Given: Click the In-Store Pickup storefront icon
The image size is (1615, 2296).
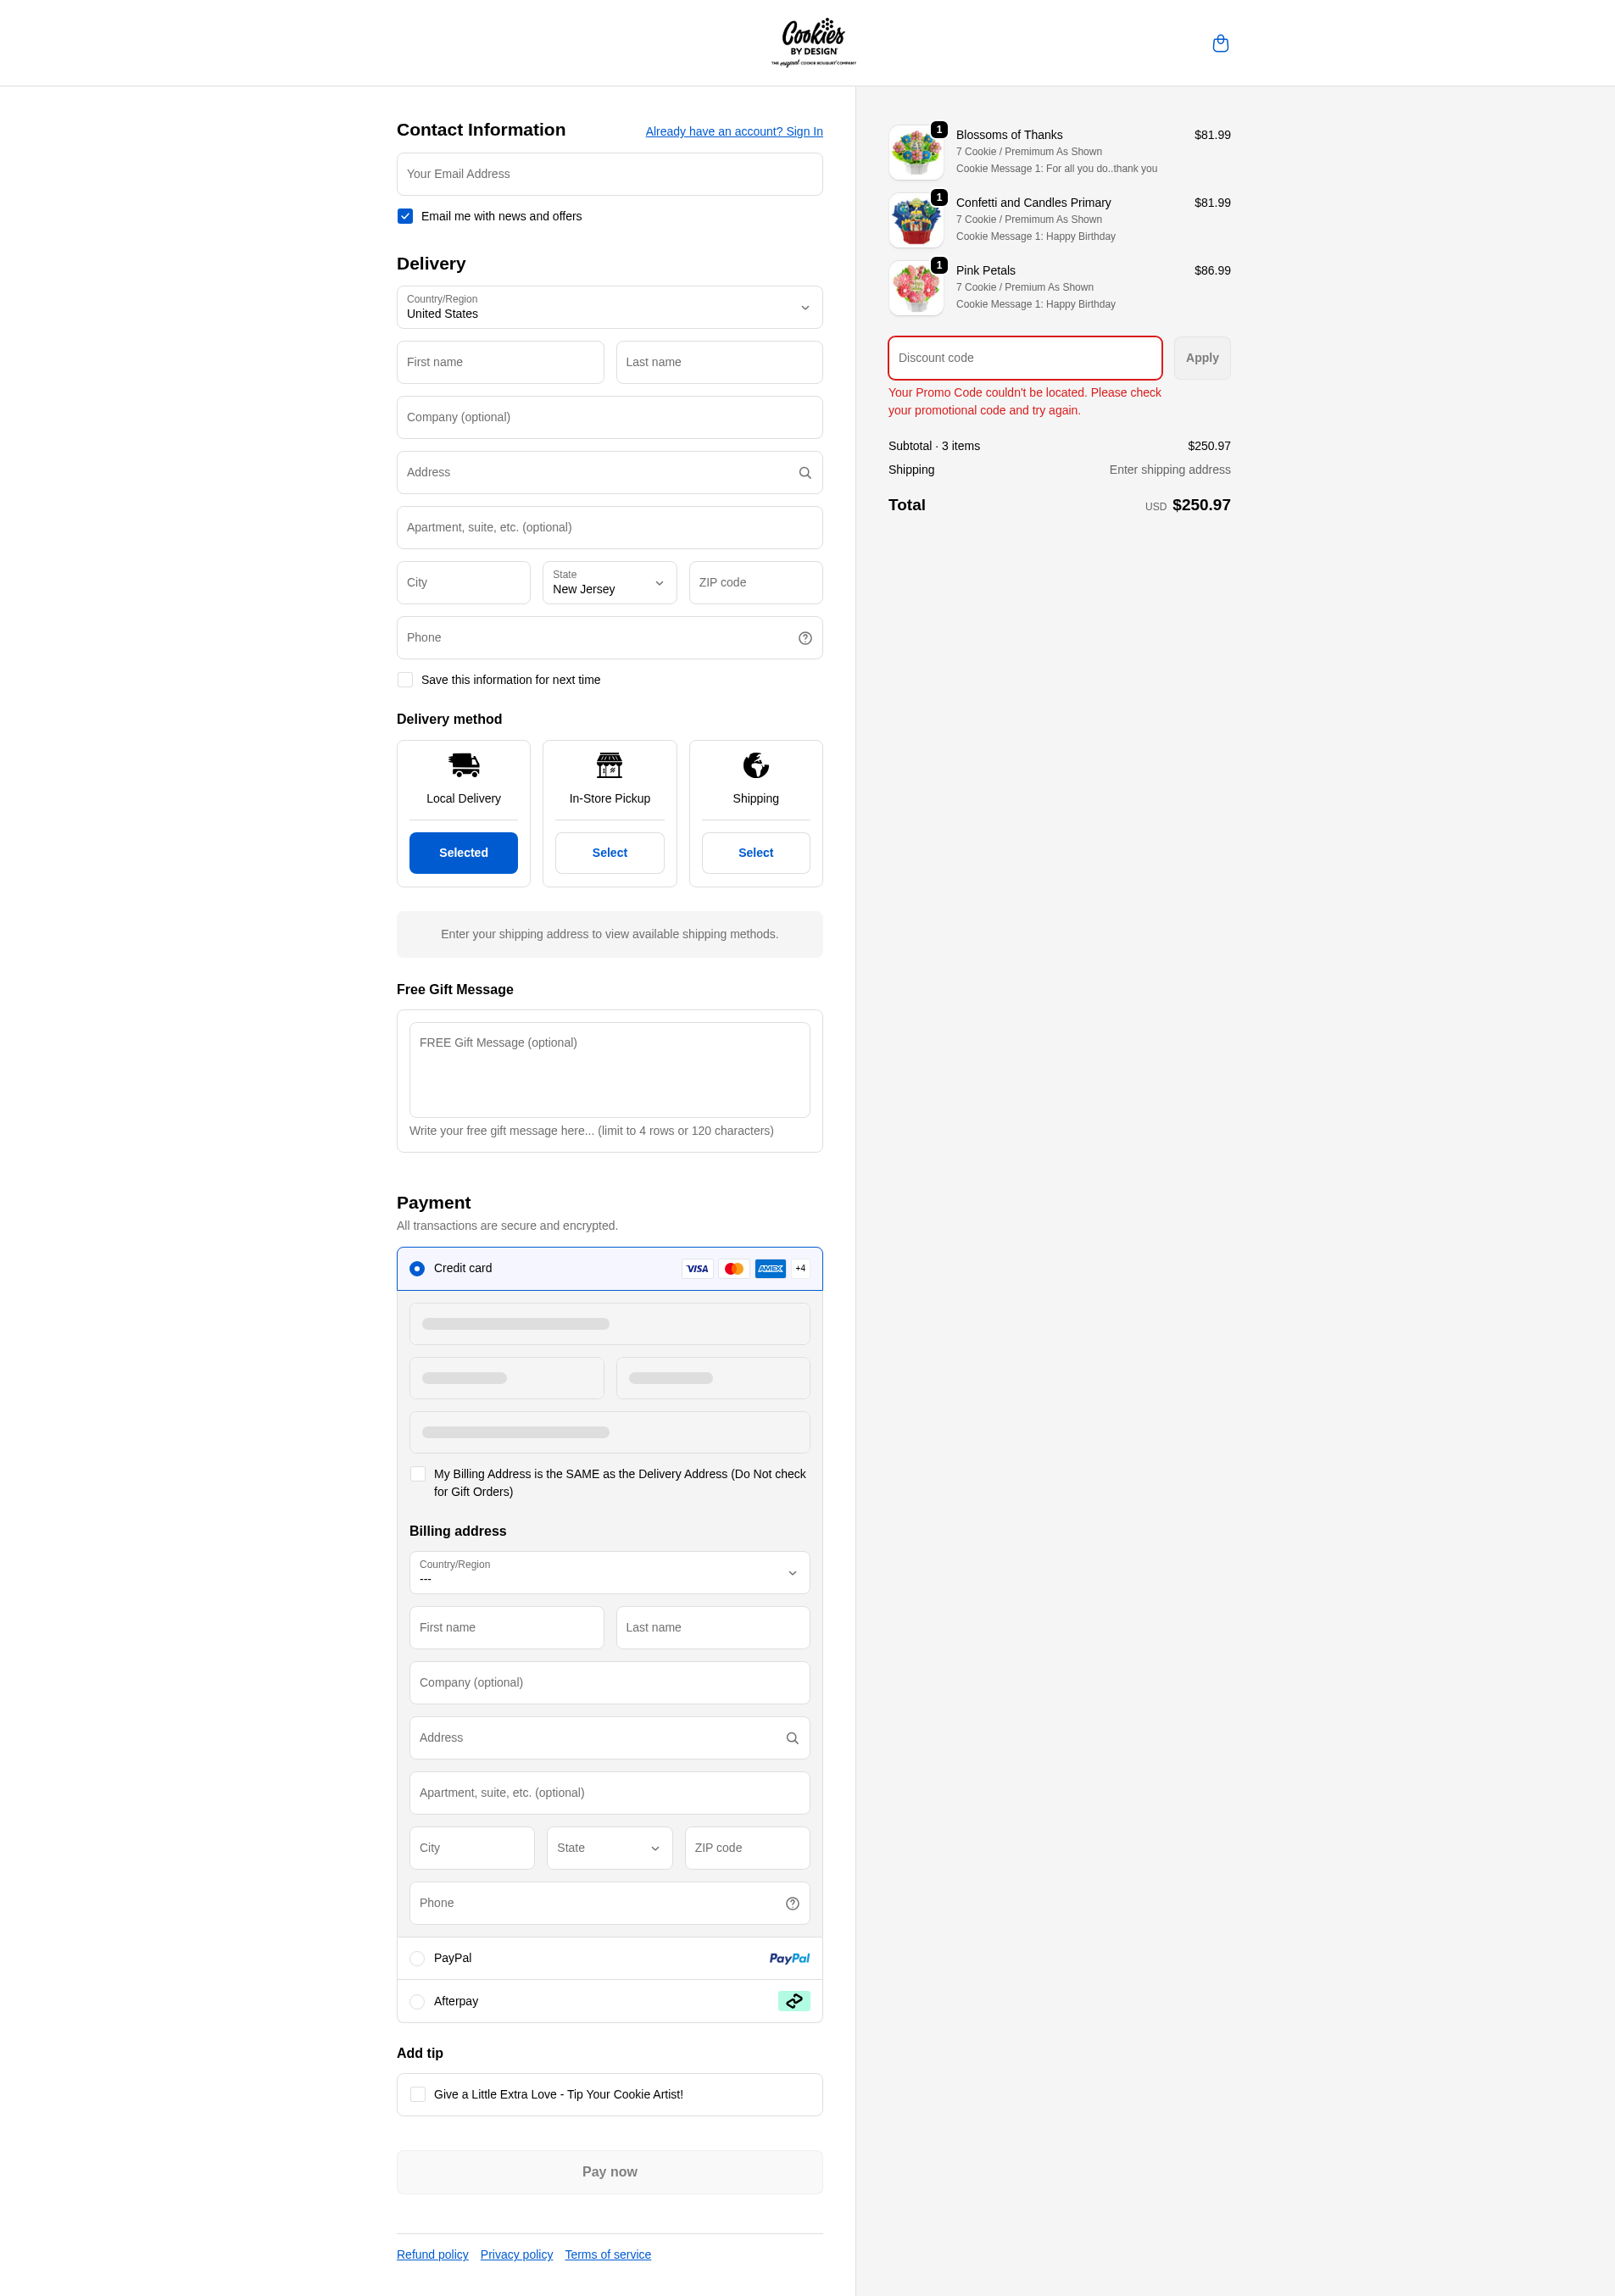Looking at the screenshot, I should [x=609, y=765].
